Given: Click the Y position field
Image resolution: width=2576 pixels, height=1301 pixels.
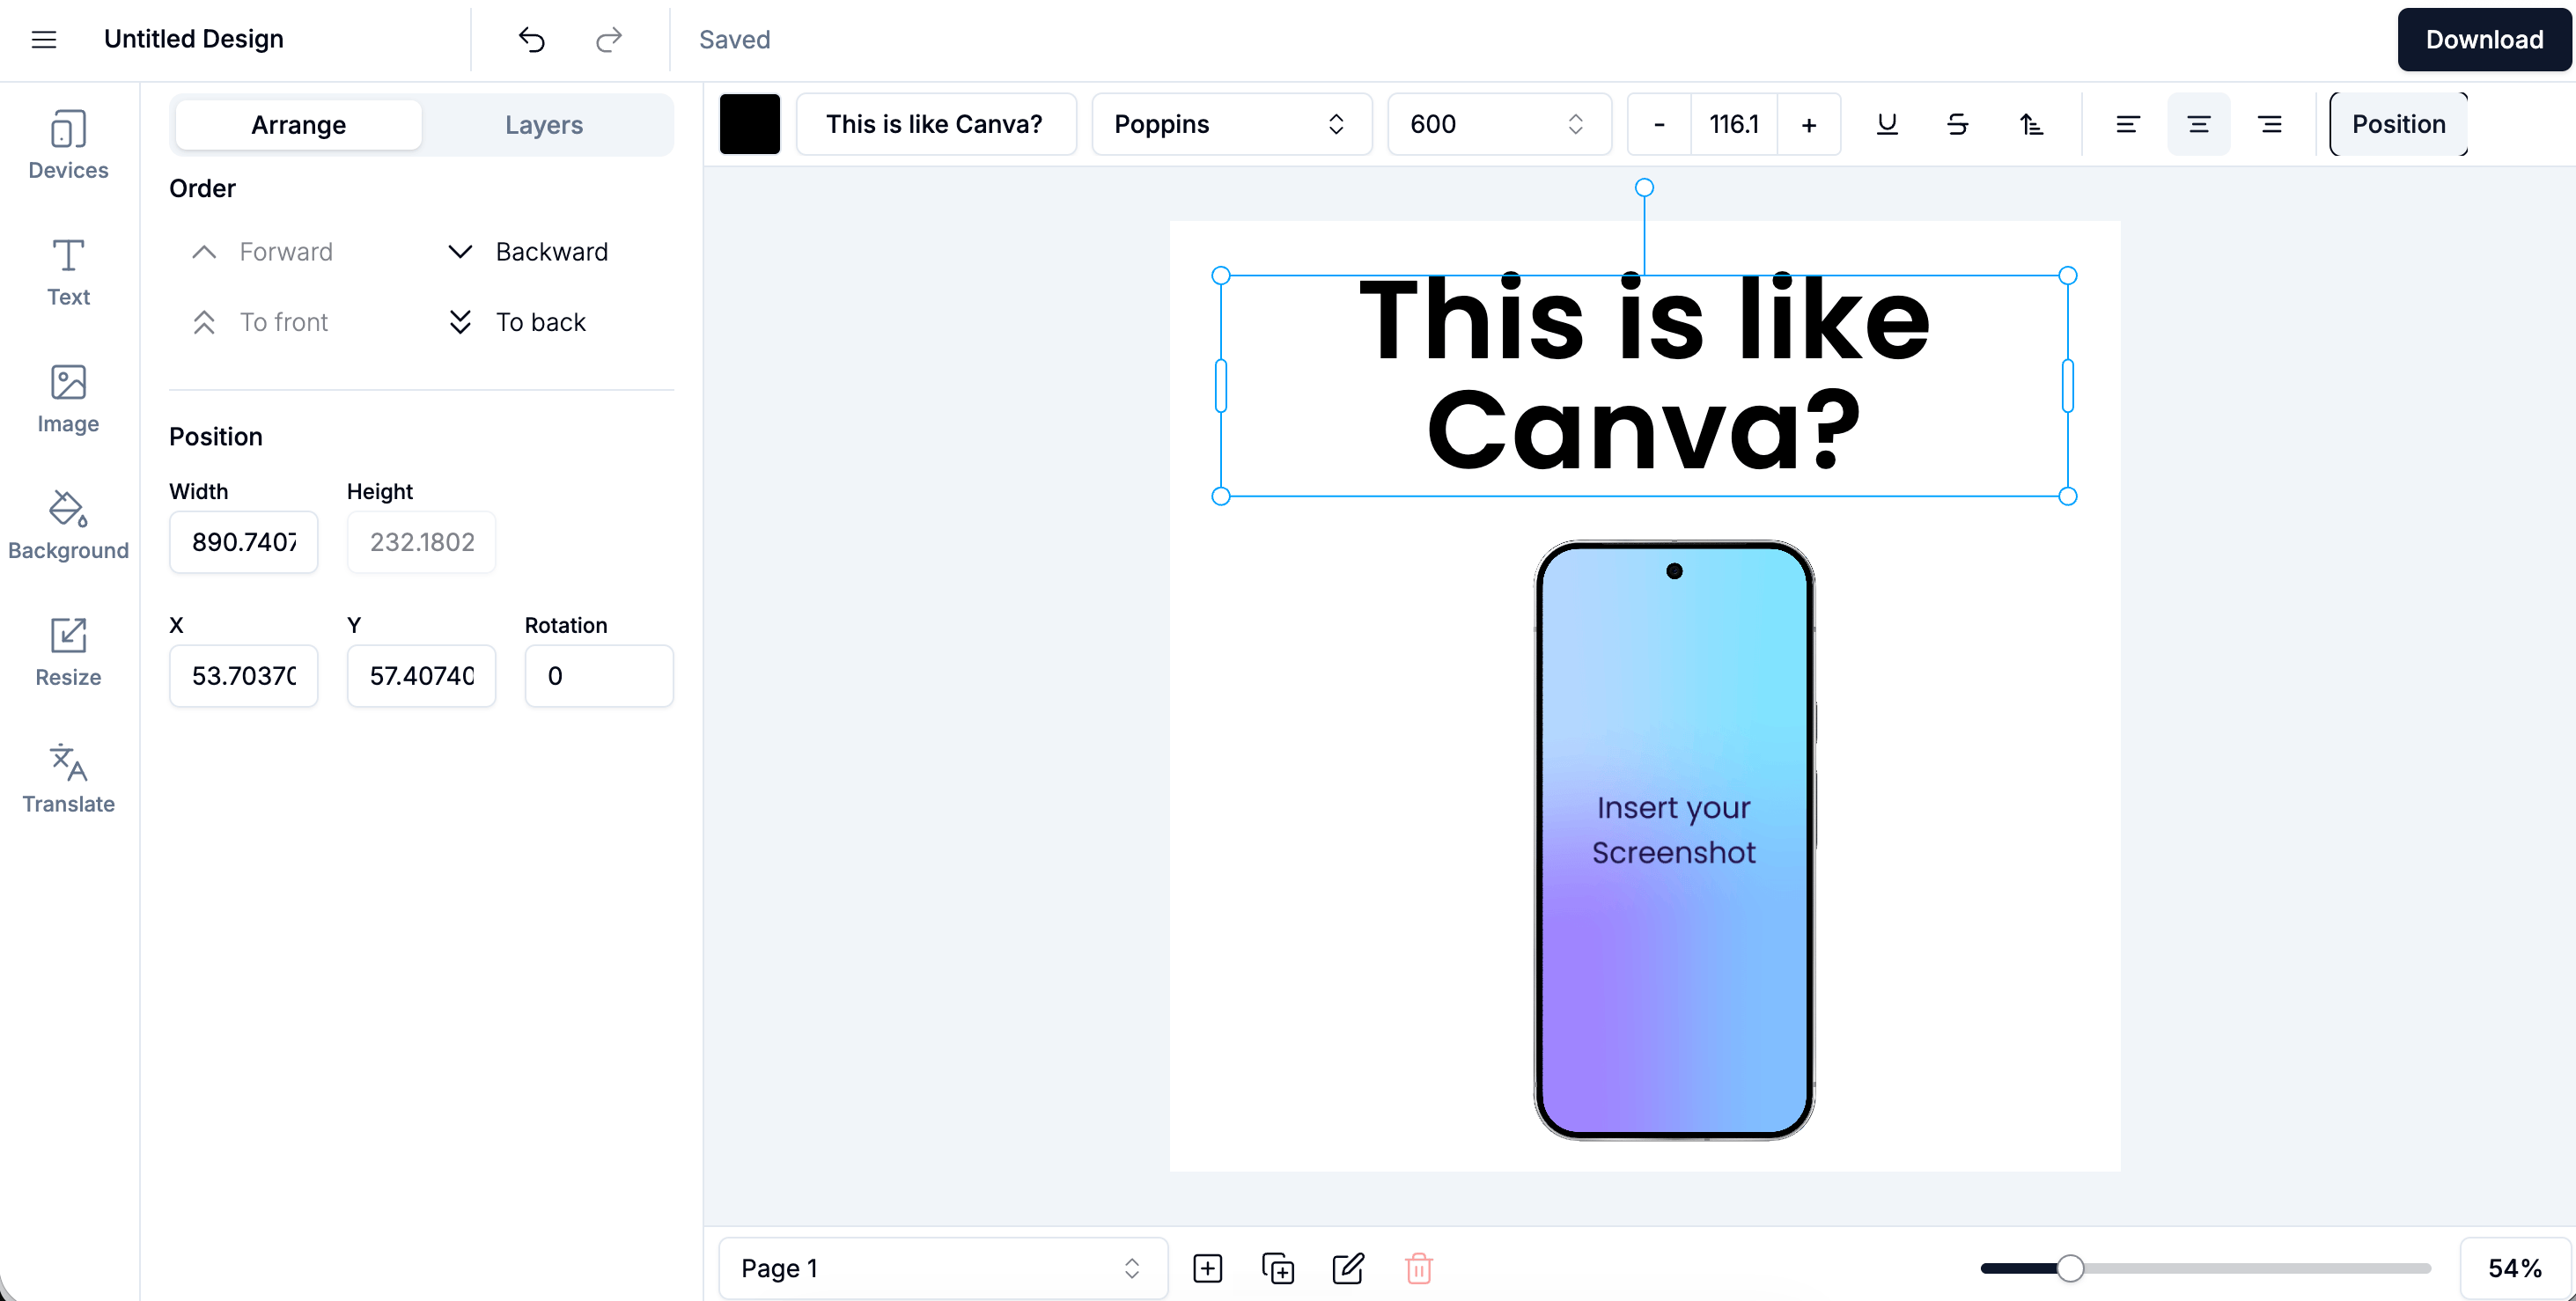Looking at the screenshot, I should pos(421,676).
